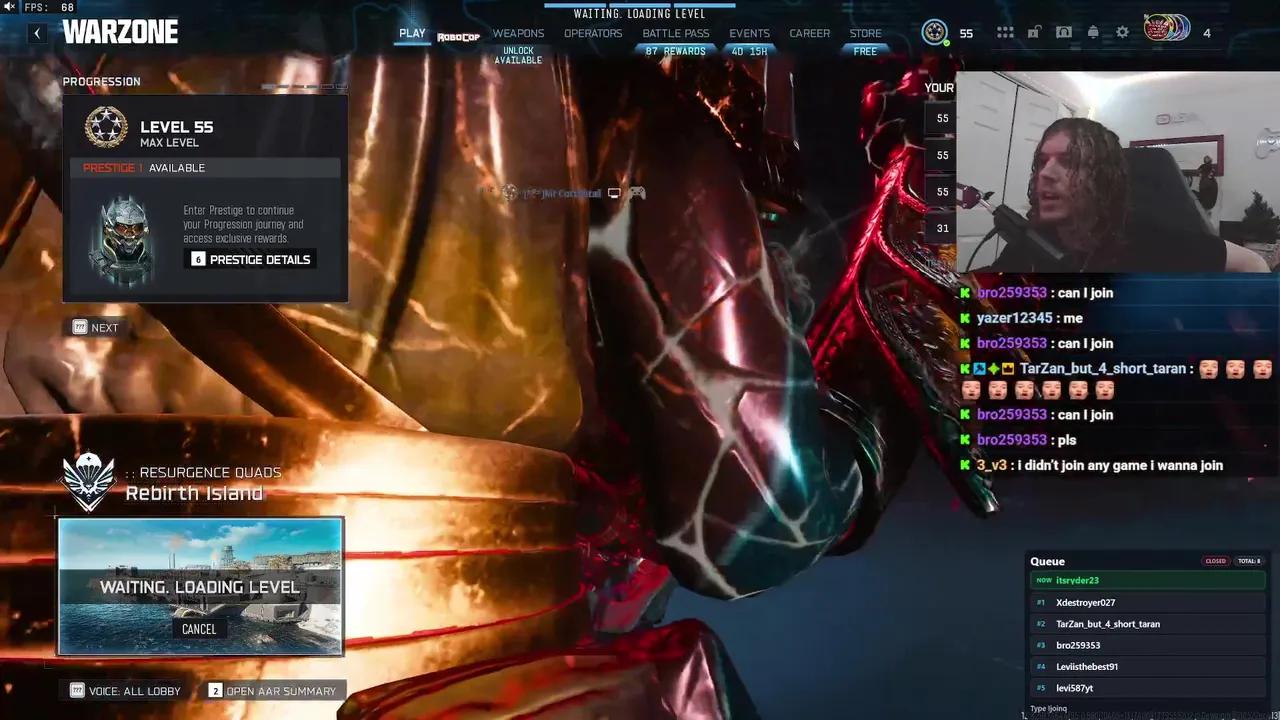1280x720 pixels.
Task: Click the Resurgence Quads parachute emblem
Action: (89, 481)
